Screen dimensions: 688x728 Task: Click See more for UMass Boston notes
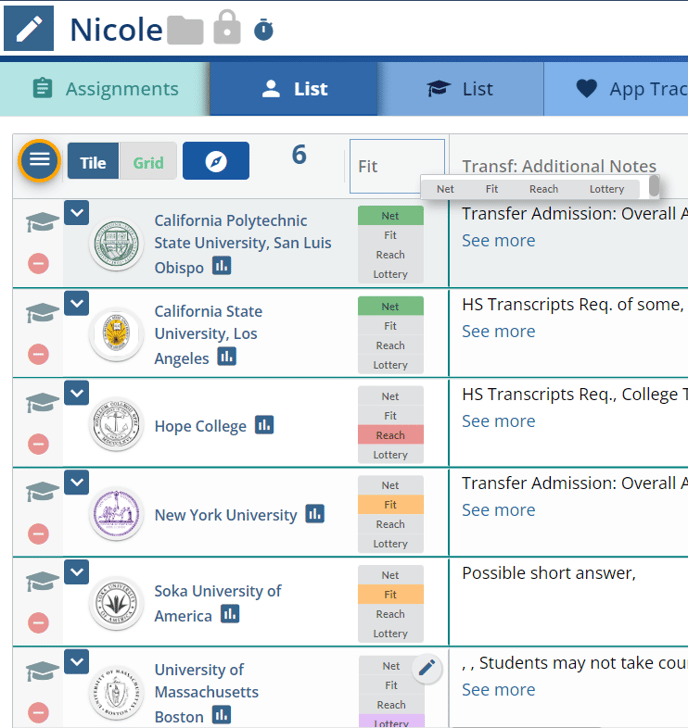[x=498, y=690]
